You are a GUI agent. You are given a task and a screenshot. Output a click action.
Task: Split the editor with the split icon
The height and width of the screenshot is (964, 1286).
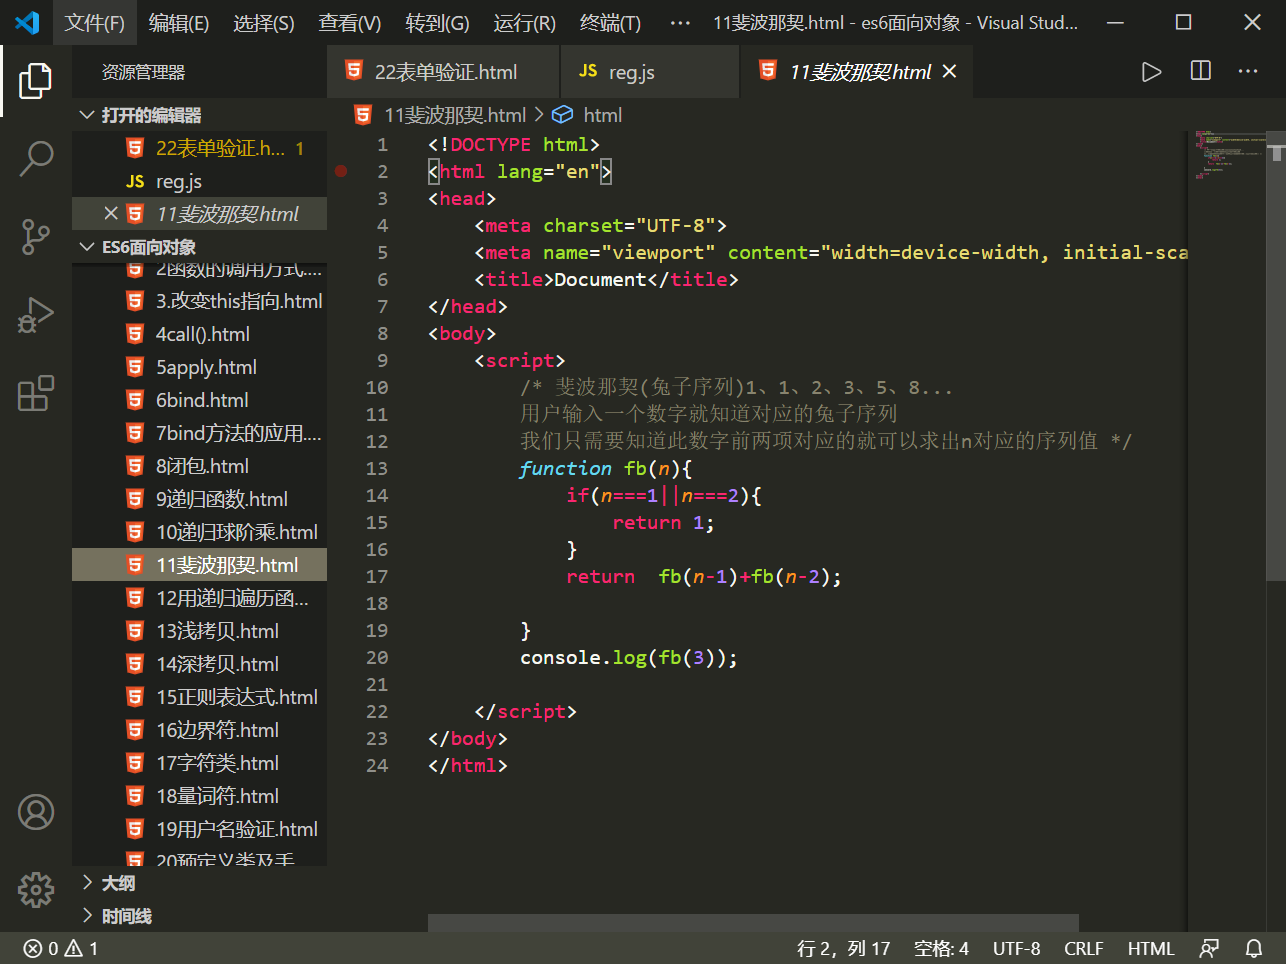(x=1200, y=71)
